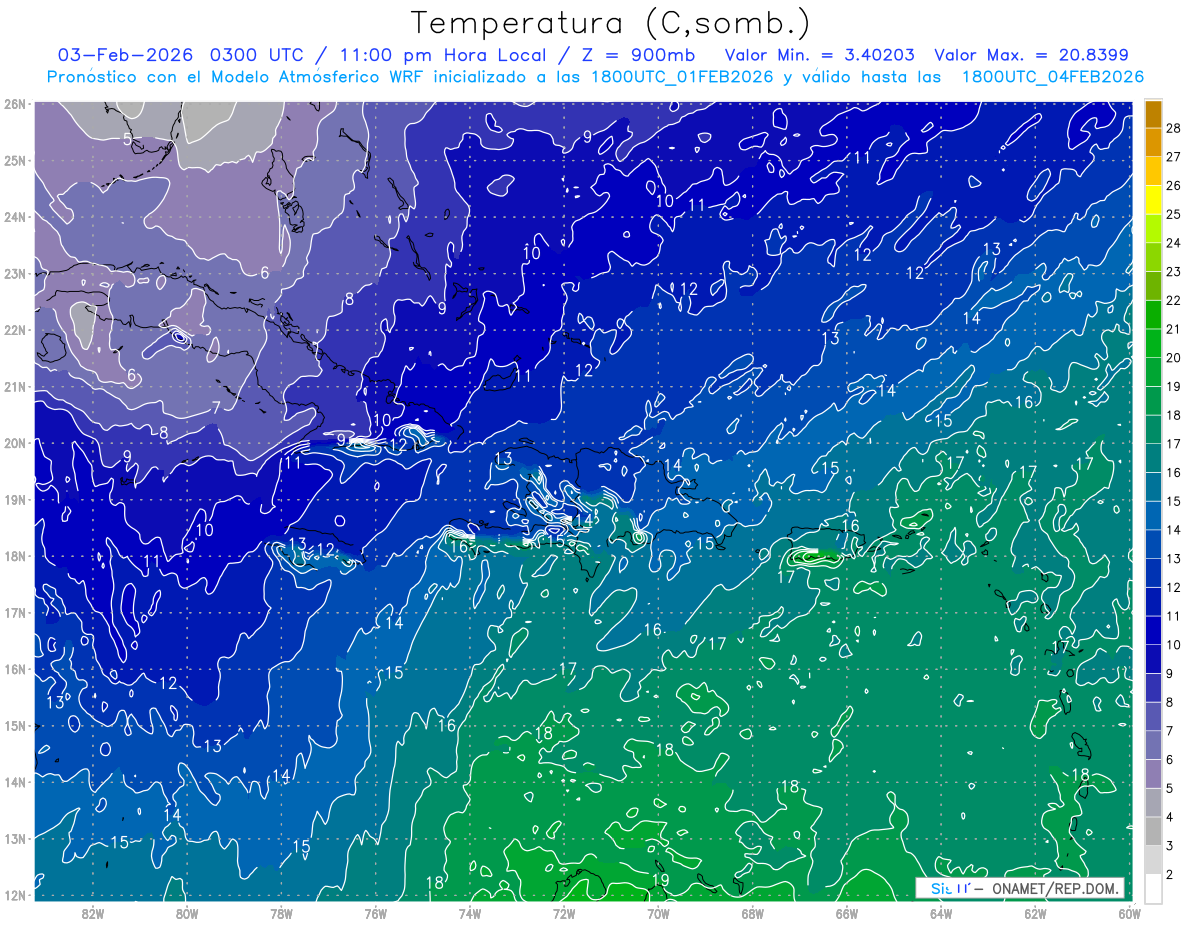The height and width of the screenshot is (927, 1200).
Task: Click the latitude axis label '20N'
Action: pos(14,442)
